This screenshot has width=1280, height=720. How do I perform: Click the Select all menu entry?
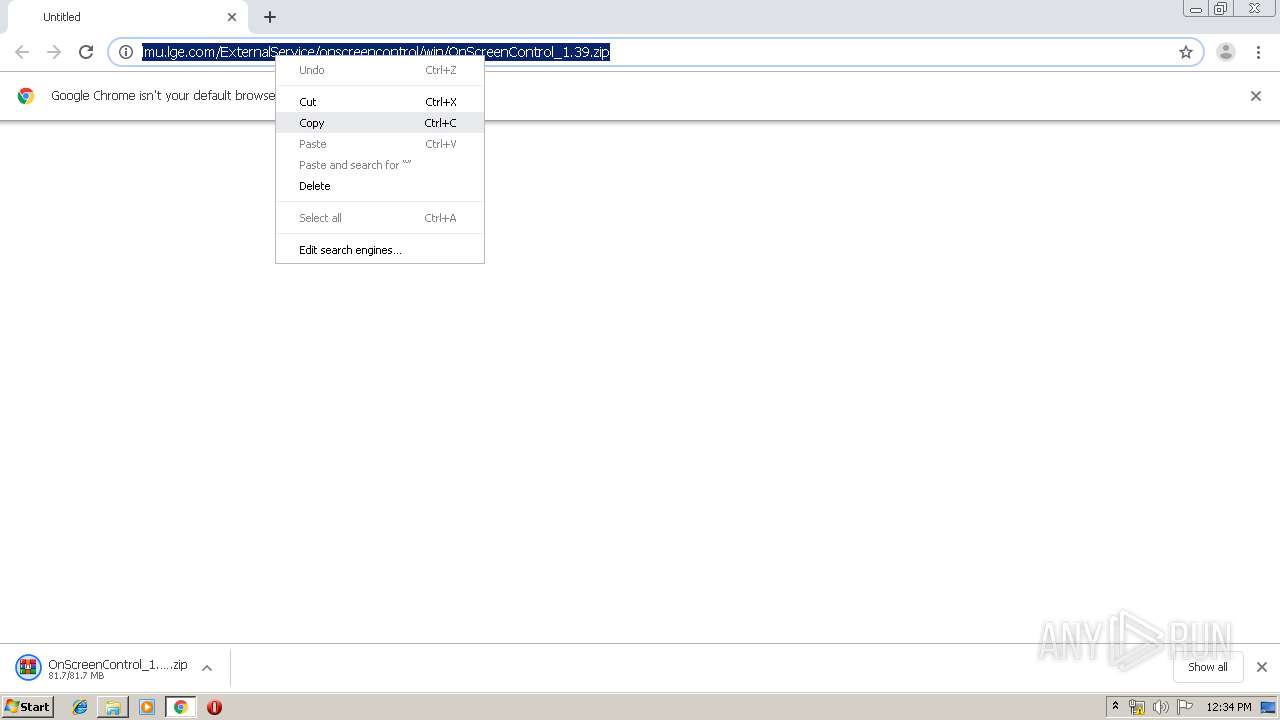coord(380,218)
